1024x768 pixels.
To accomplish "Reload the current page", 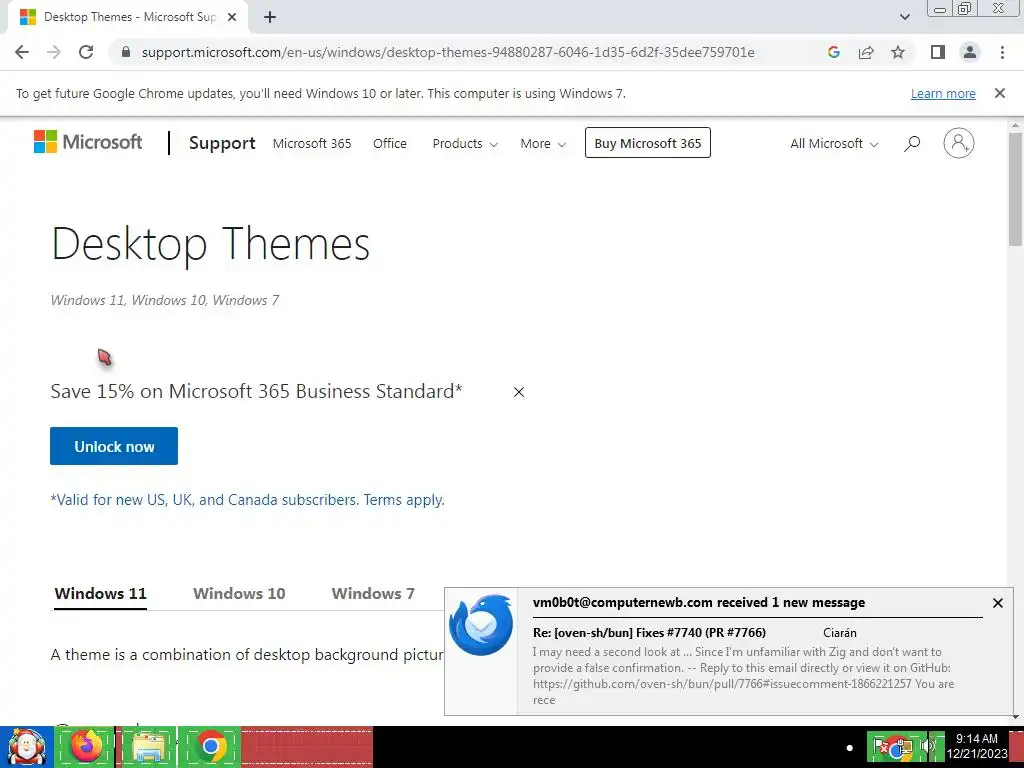I will coord(86,52).
